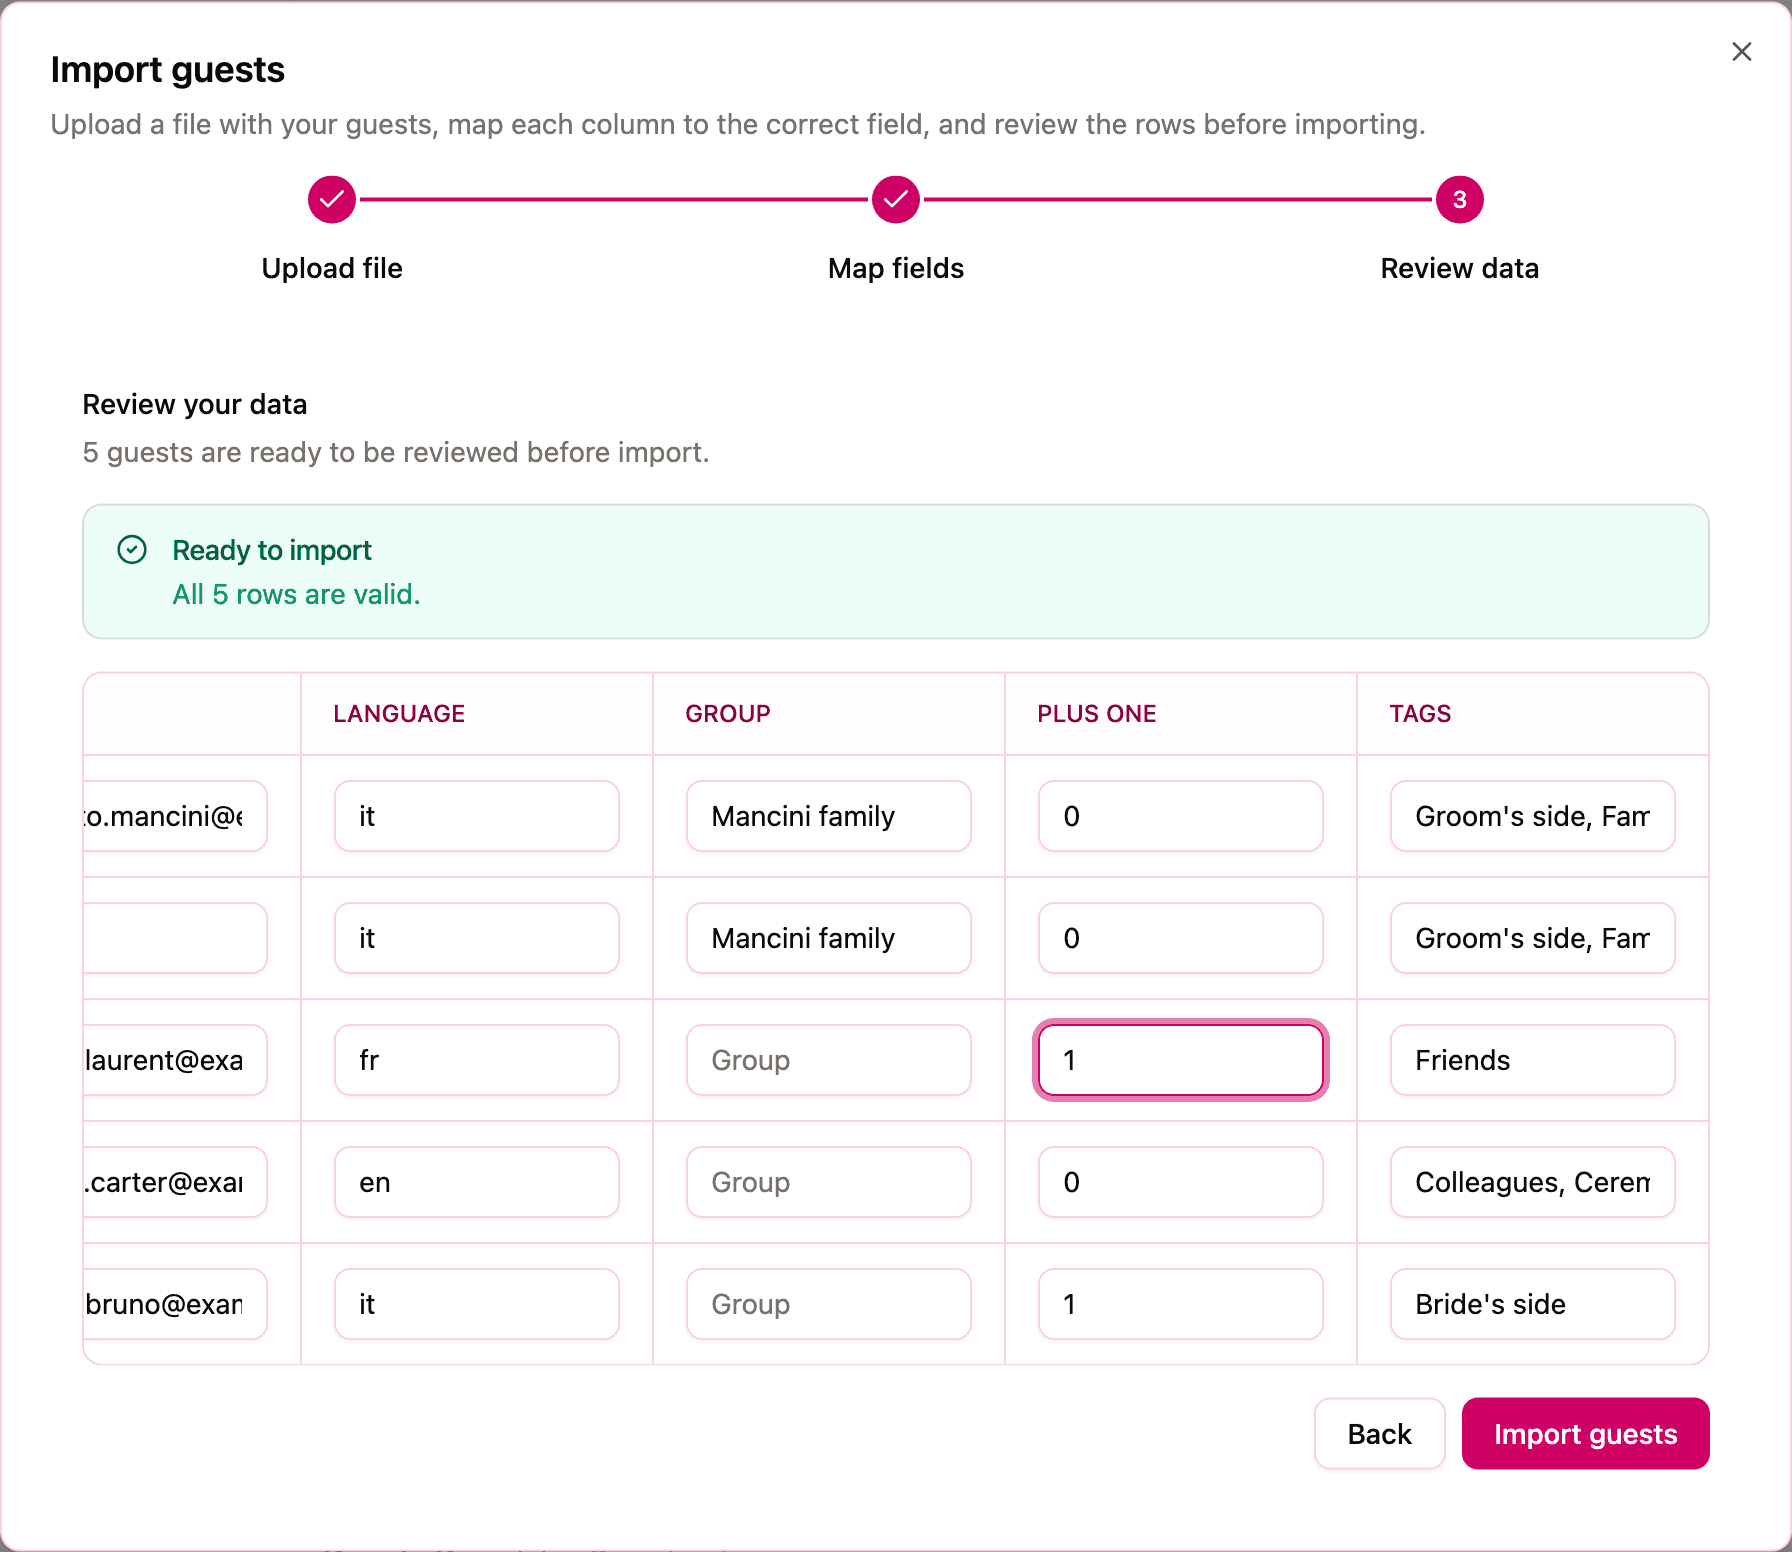Close the Import guests dialog
The height and width of the screenshot is (1552, 1792).
[1741, 52]
